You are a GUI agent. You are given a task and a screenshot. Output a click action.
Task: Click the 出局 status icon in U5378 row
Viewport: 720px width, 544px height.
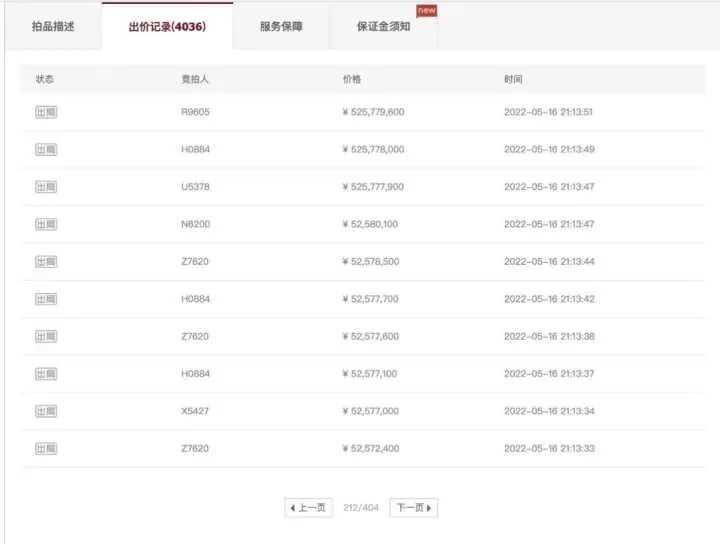pyautogui.click(x=46, y=187)
